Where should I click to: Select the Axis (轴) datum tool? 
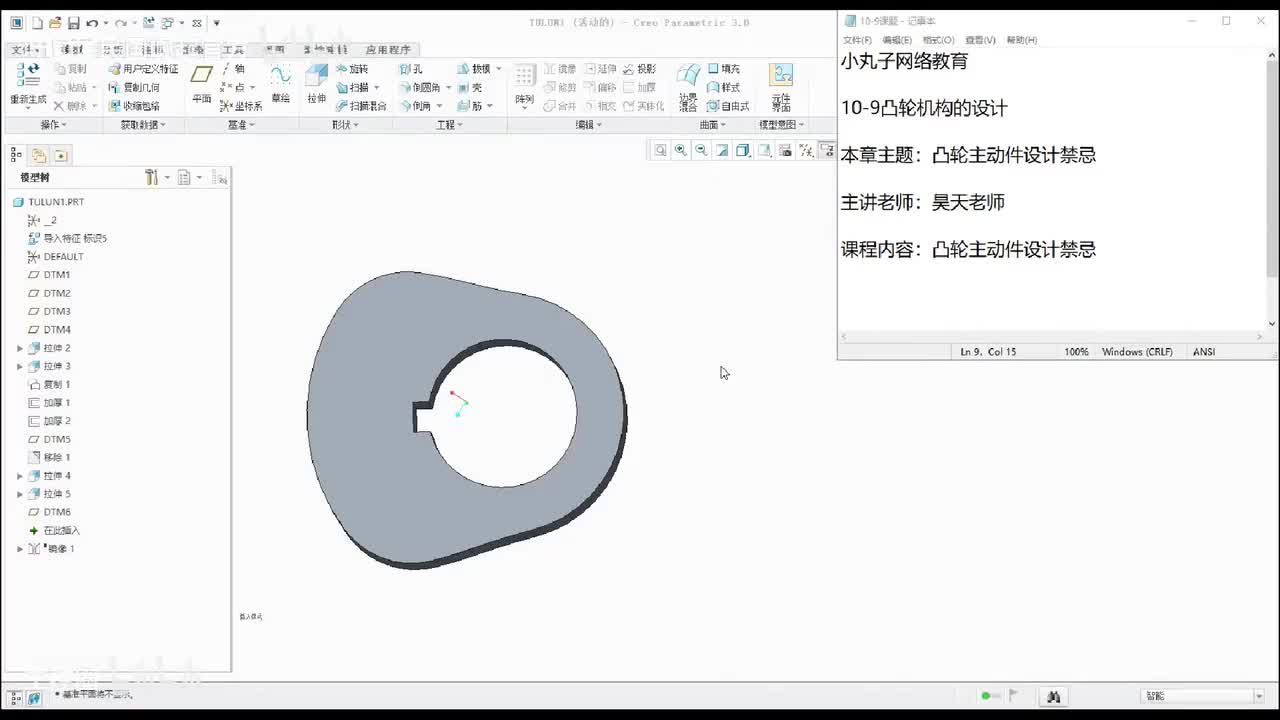(x=233, y=69)
